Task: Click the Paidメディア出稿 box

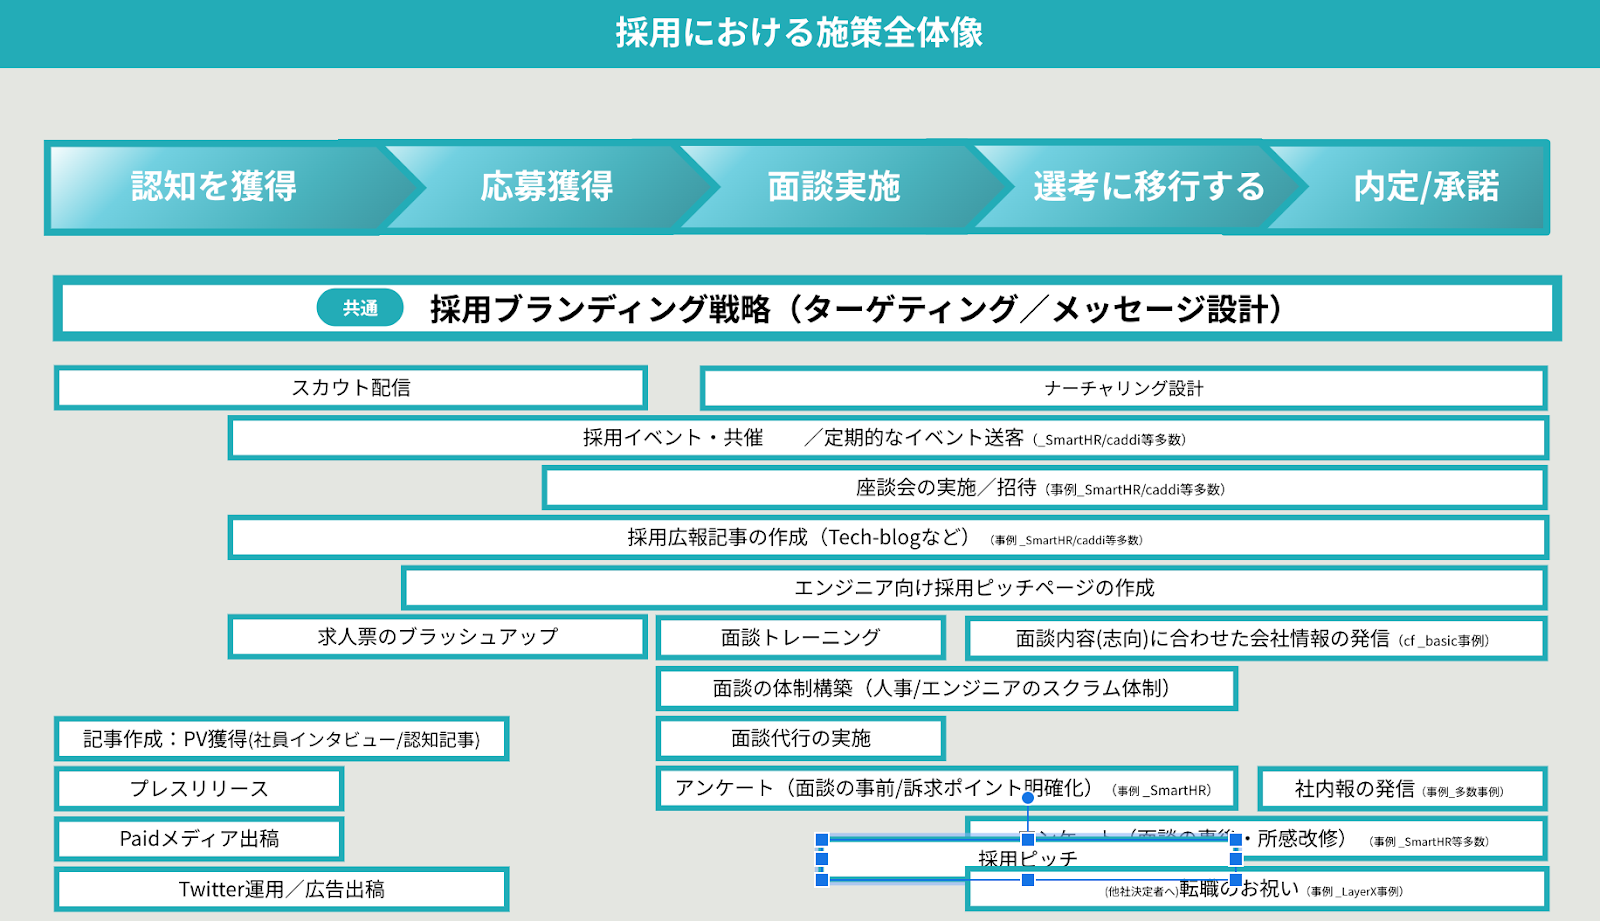Action: click(200, 839)
